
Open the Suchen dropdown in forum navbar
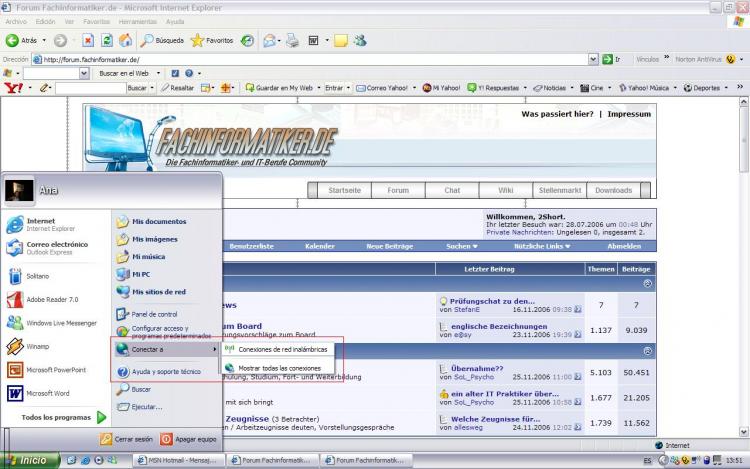[462, 246]
